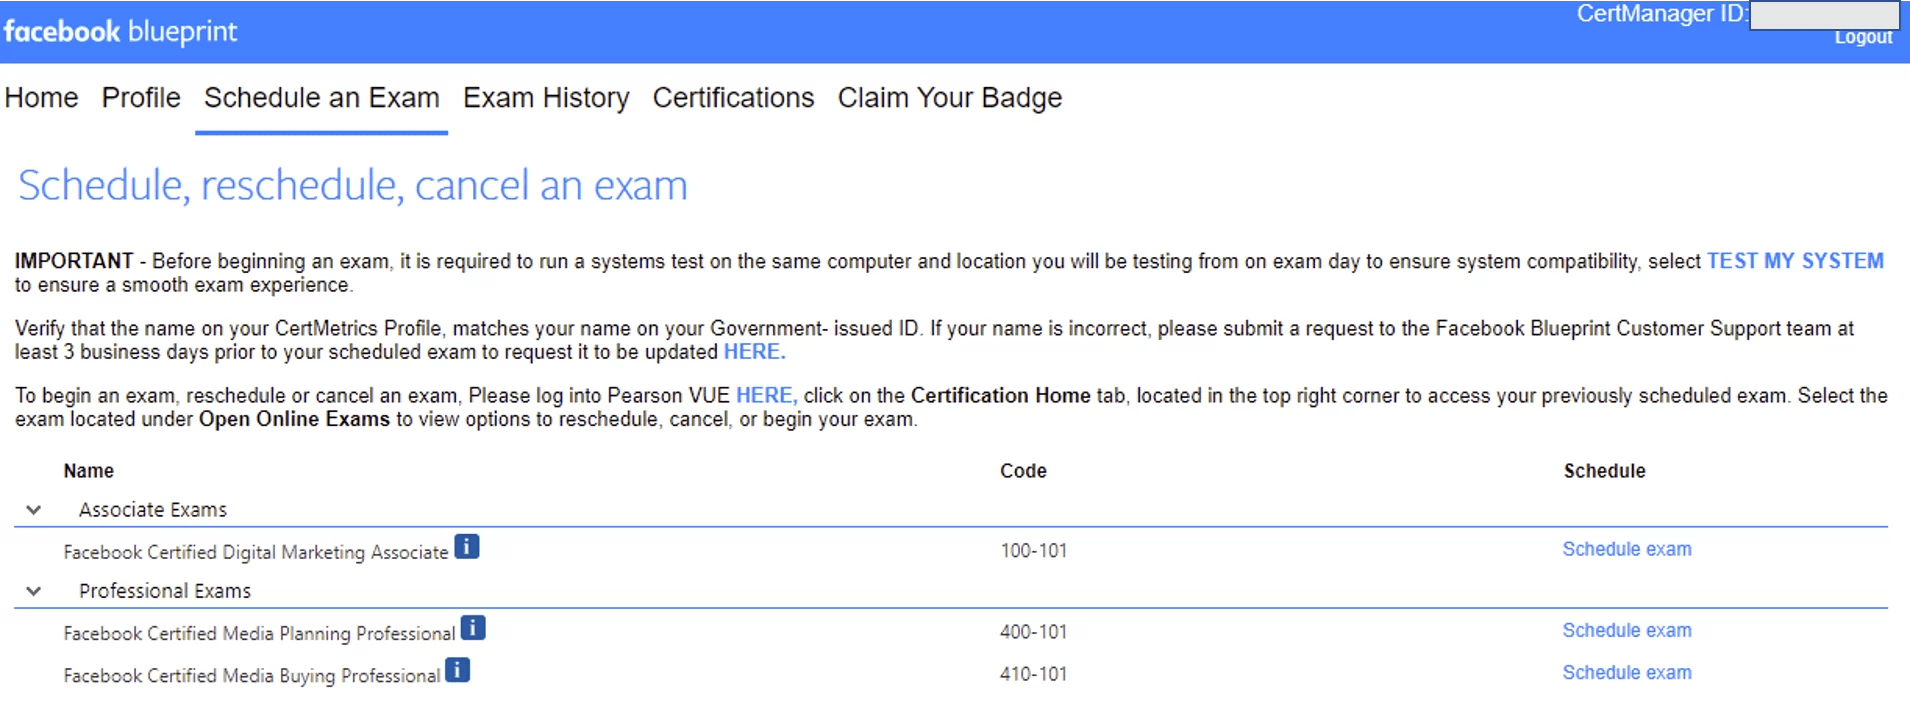Click HERE link to log into Pearson VUE
Viewport: 1910px width, 701px height.
coord(766,396)
